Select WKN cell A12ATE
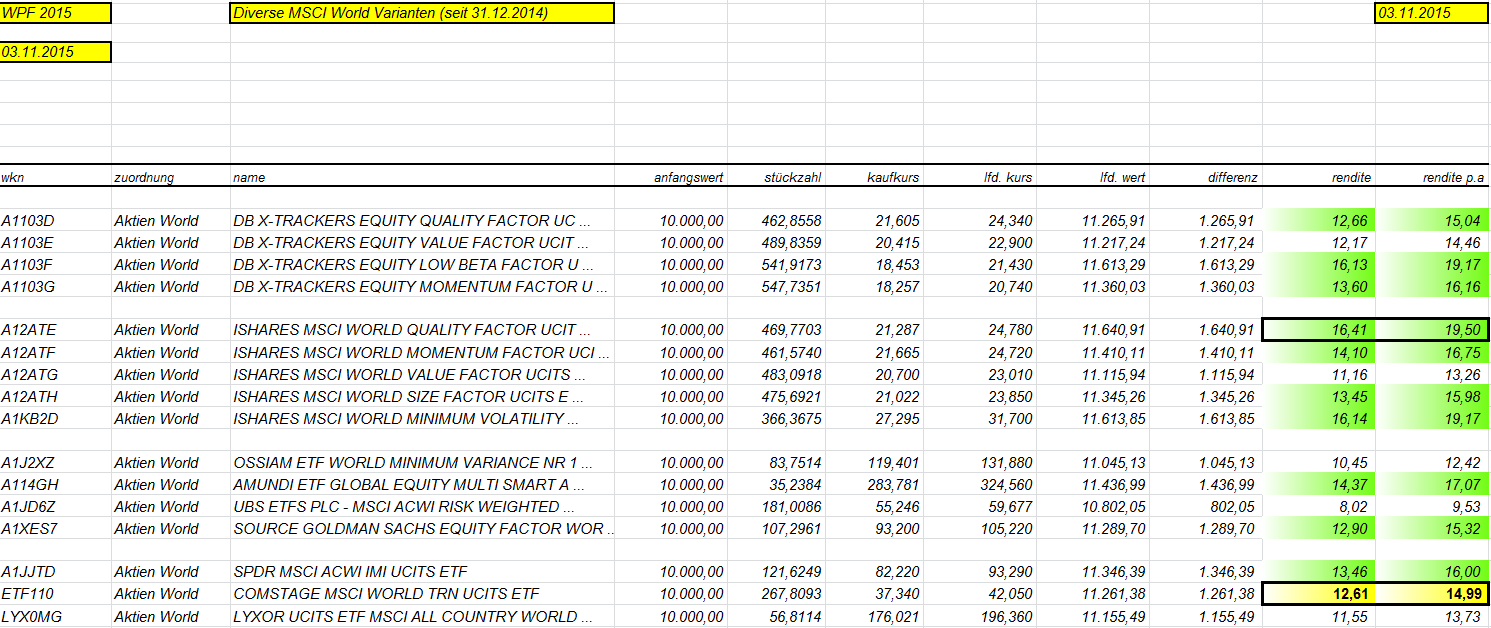This screenshot has width=1491, height=628. pyautogui.click(x=56, y=330)
